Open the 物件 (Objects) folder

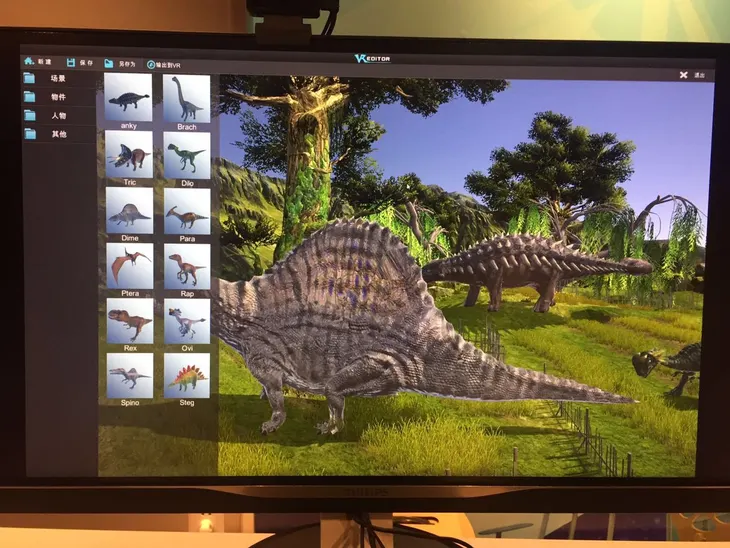pyautogui.click(x=31, y=97)
